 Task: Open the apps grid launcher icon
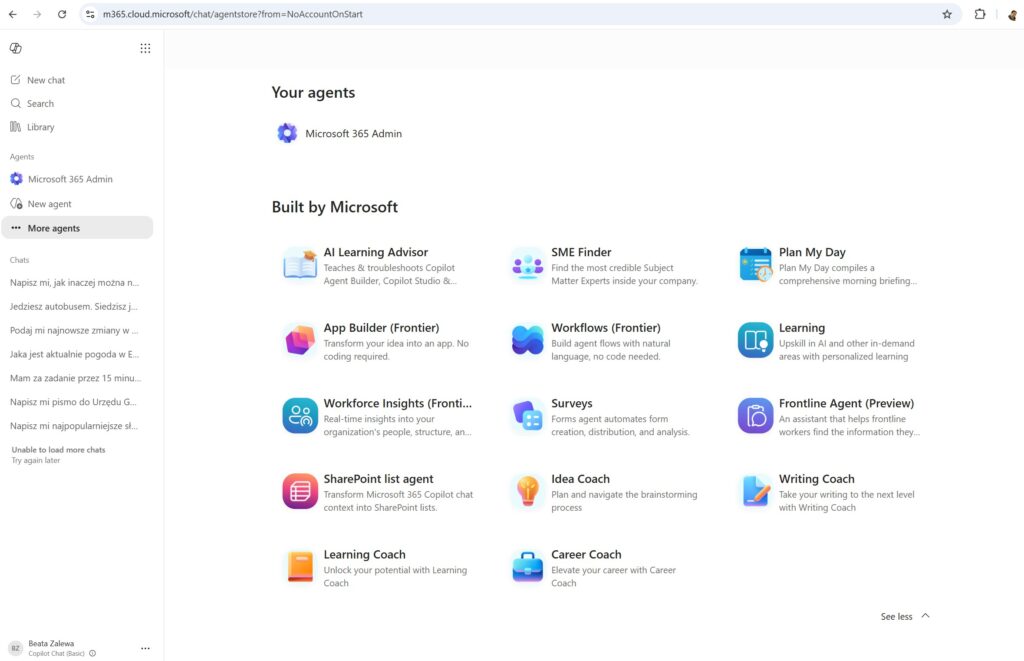[145, 48]
